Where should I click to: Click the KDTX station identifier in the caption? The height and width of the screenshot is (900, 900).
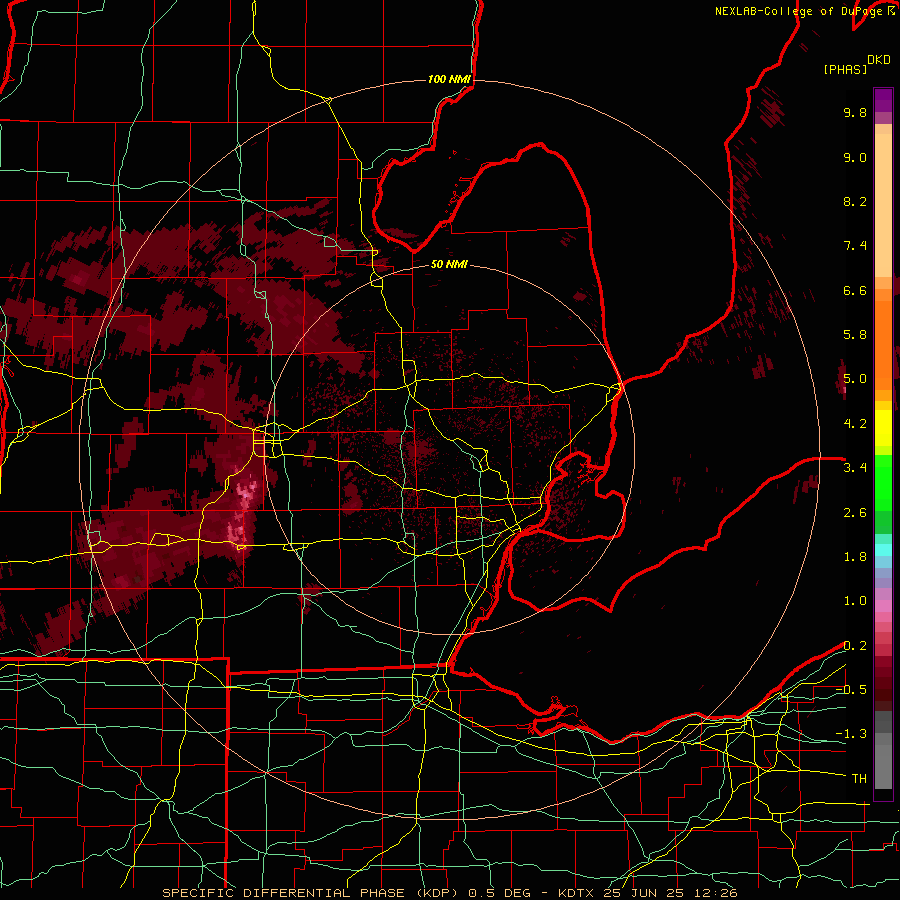[577, 893]
